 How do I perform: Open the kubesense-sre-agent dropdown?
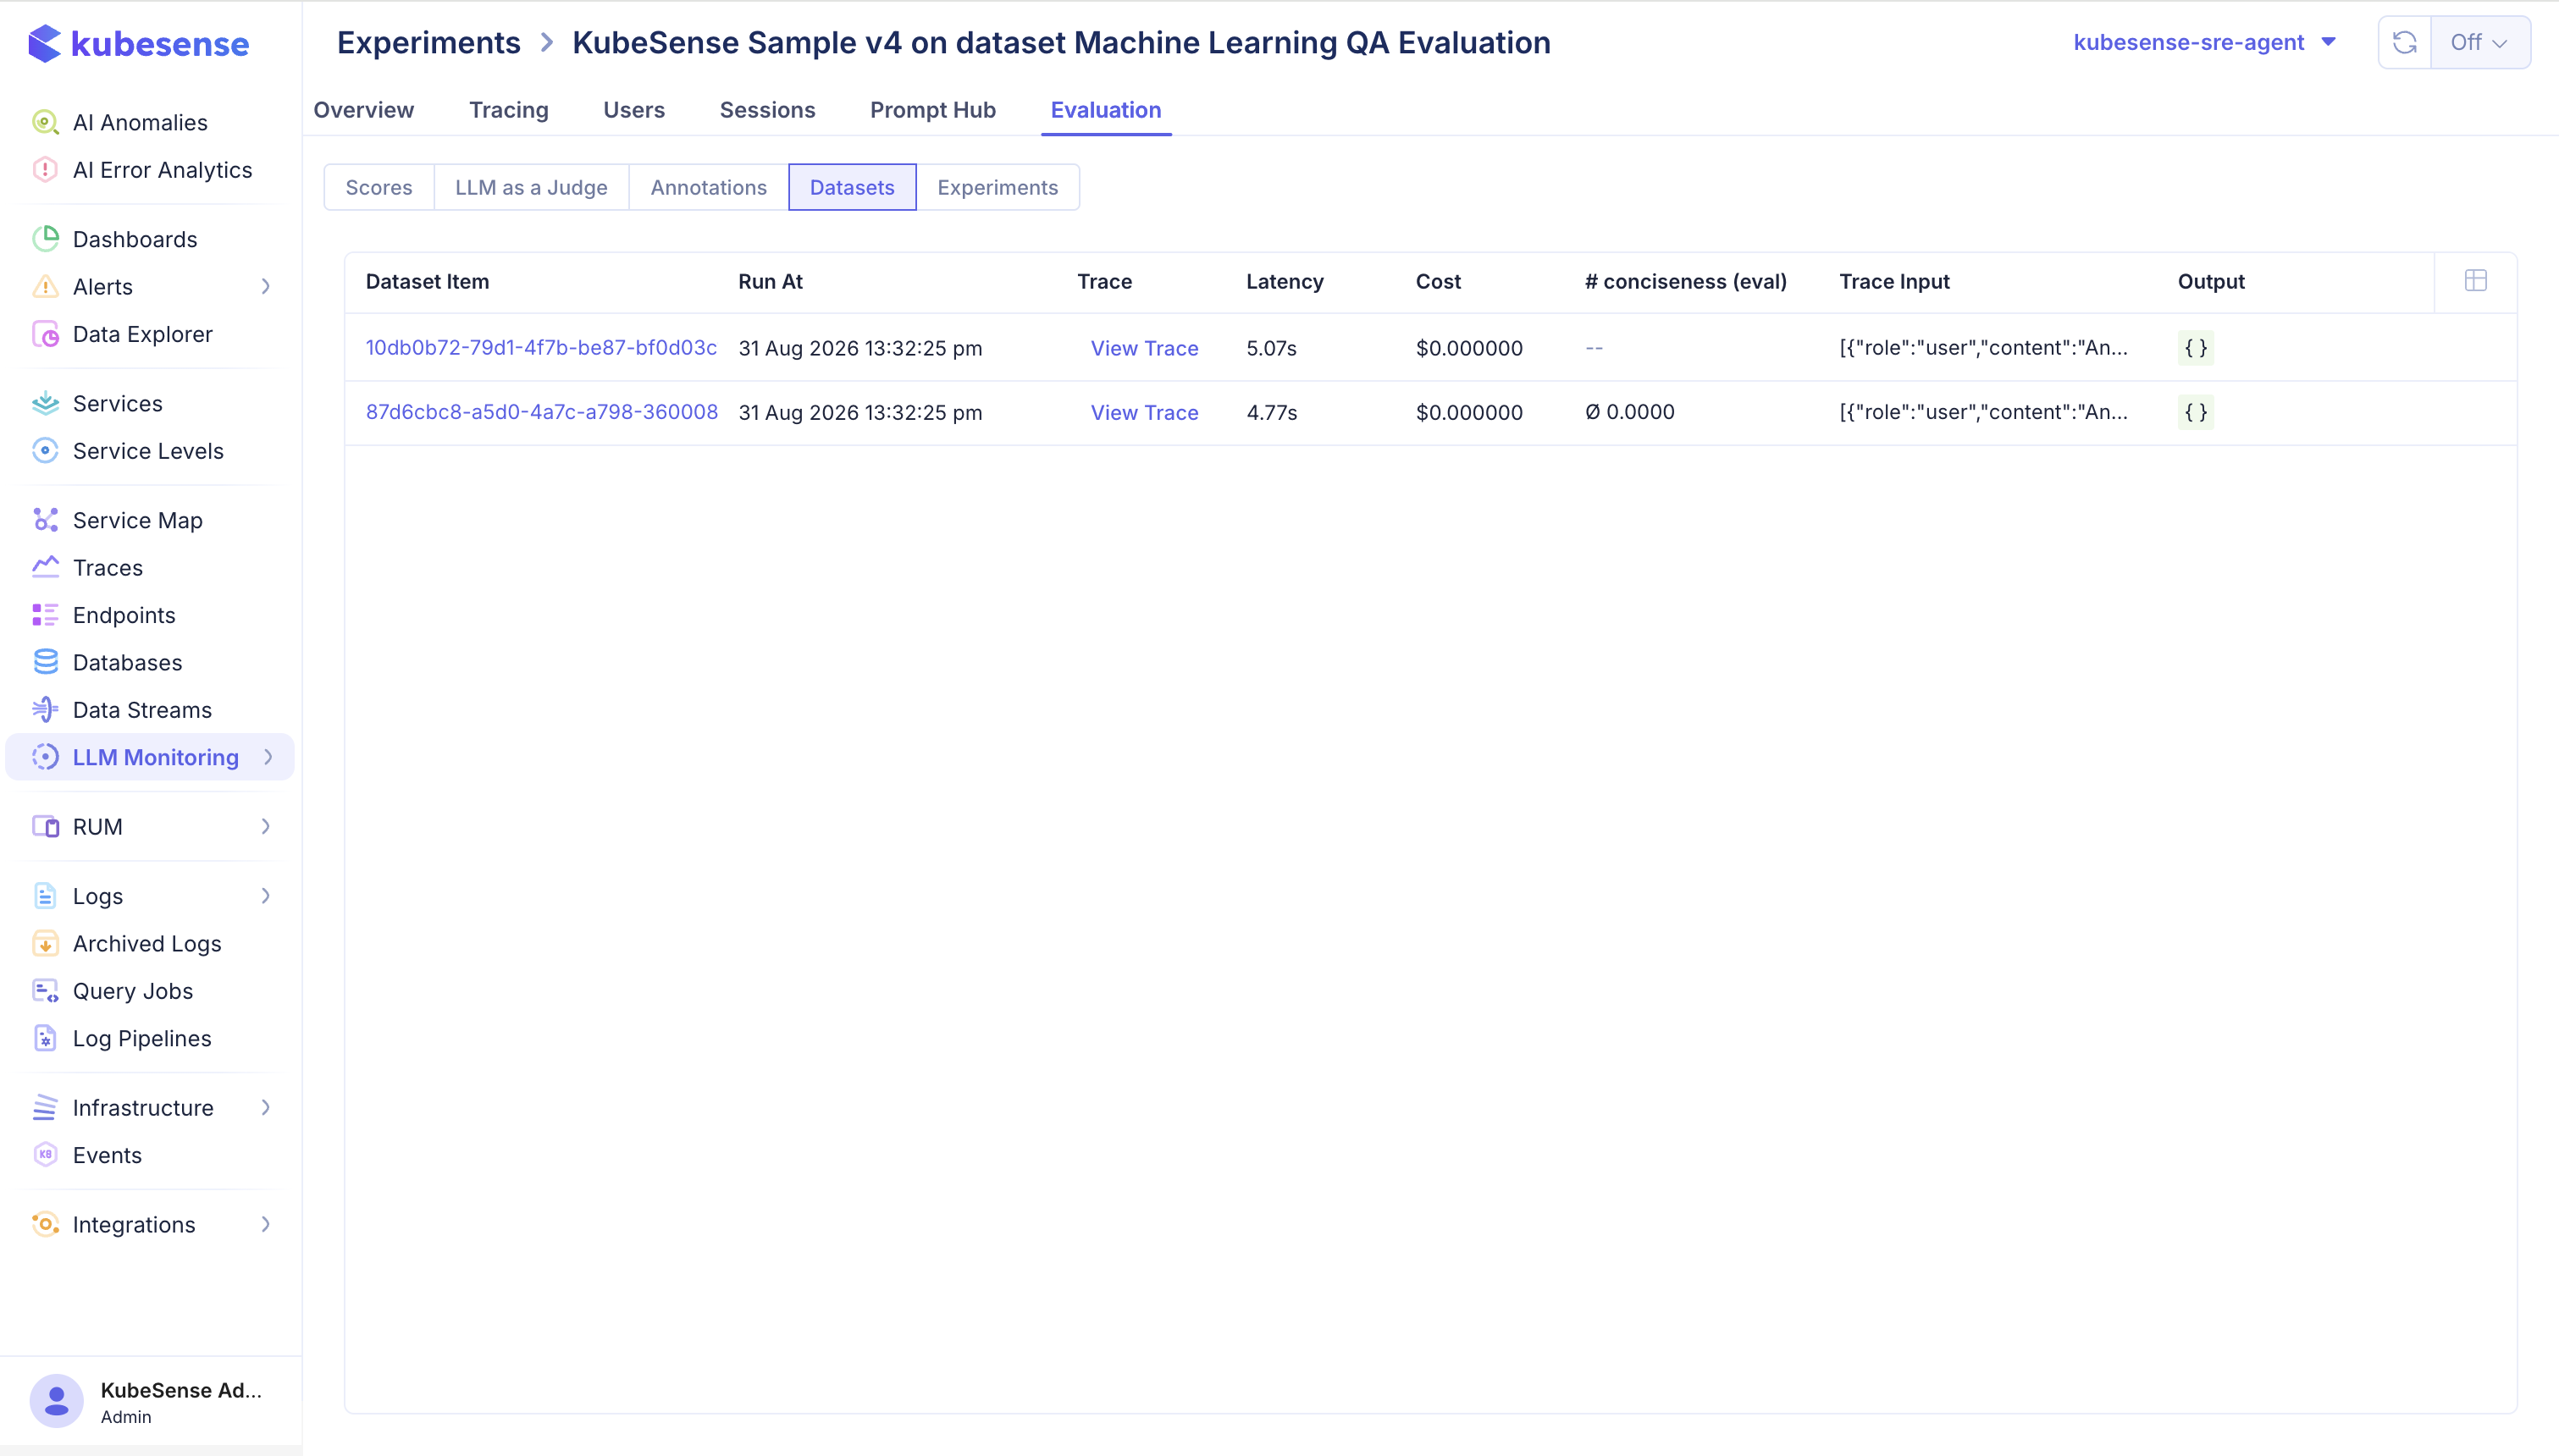click(2204, 42)
